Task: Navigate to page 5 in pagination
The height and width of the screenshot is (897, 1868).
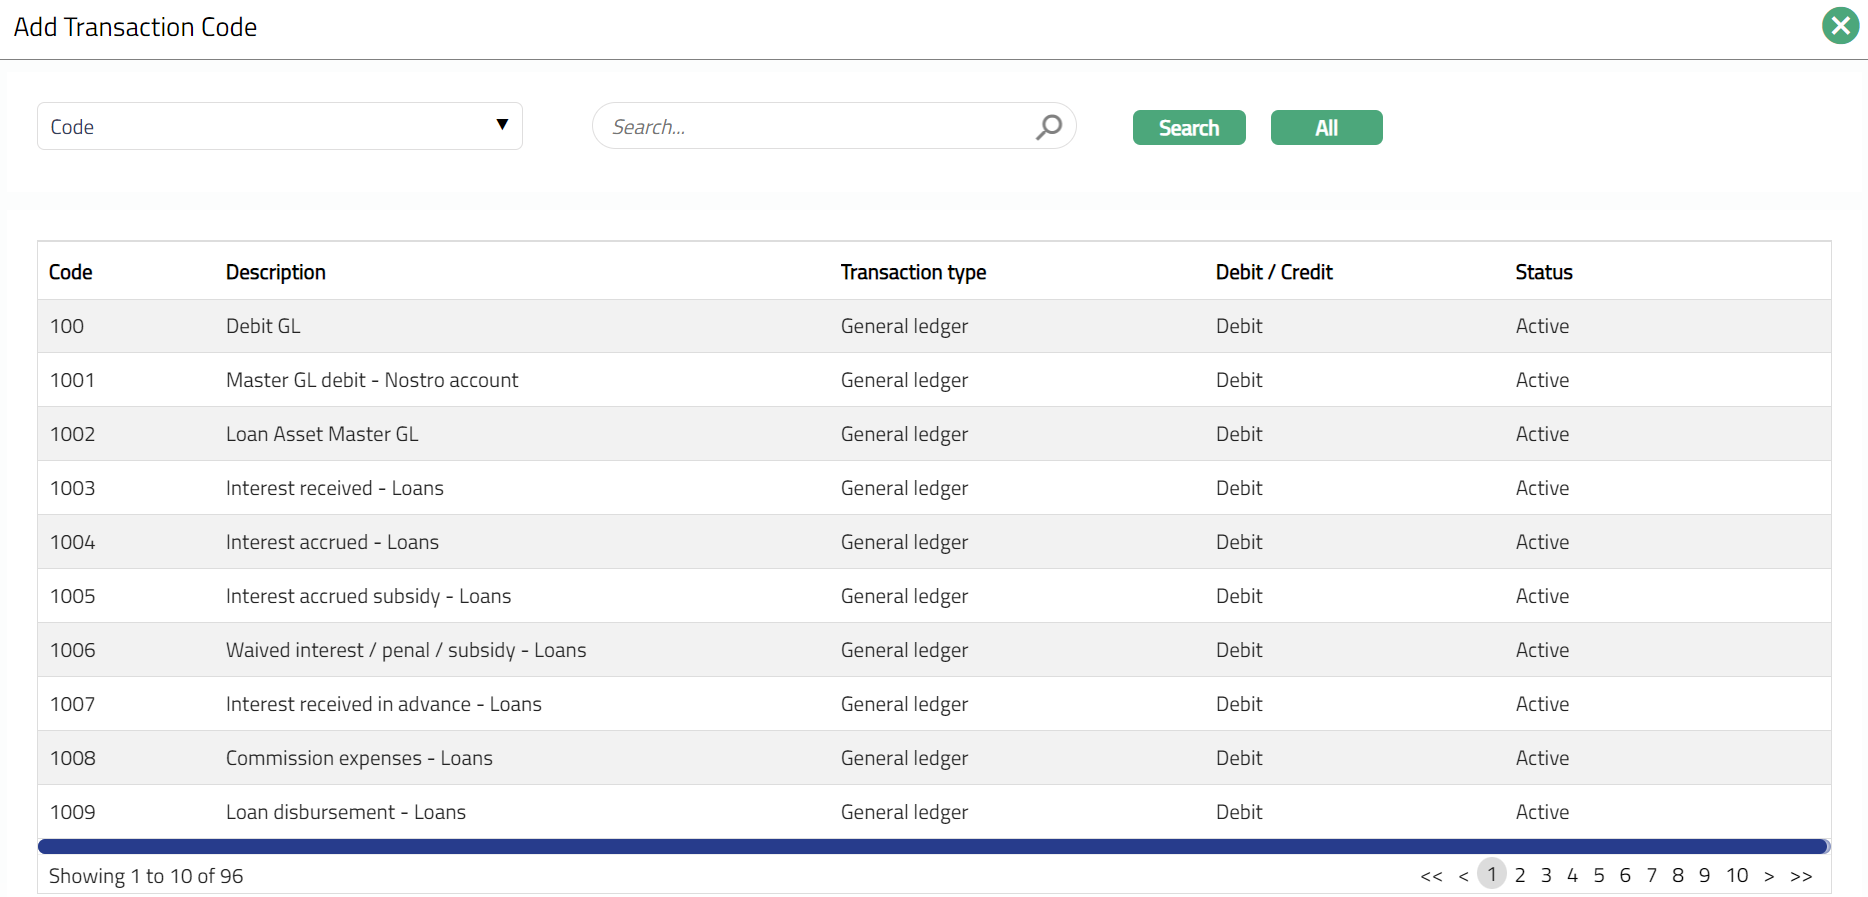Action: point(1599,876)
